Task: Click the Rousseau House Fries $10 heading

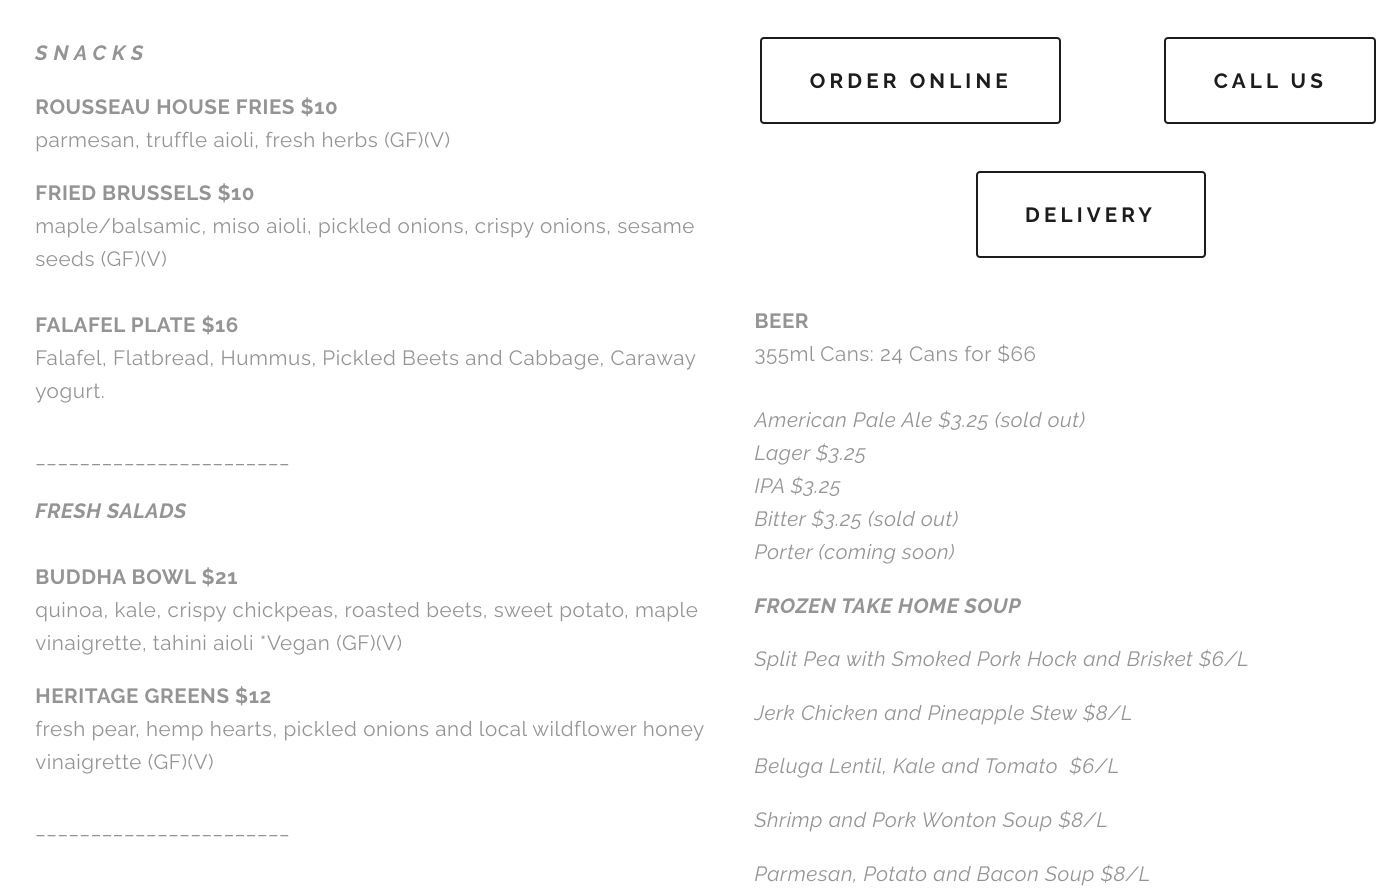Action: (x=186, y=107)
